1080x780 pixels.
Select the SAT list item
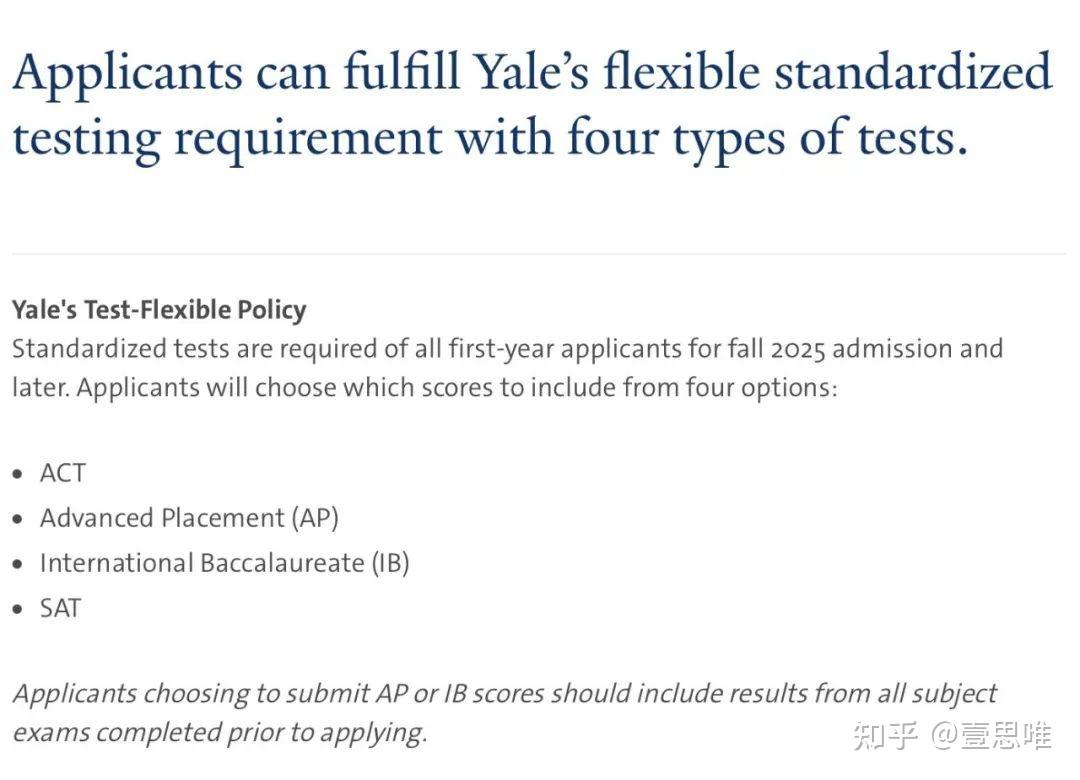(x=60, y=608)
